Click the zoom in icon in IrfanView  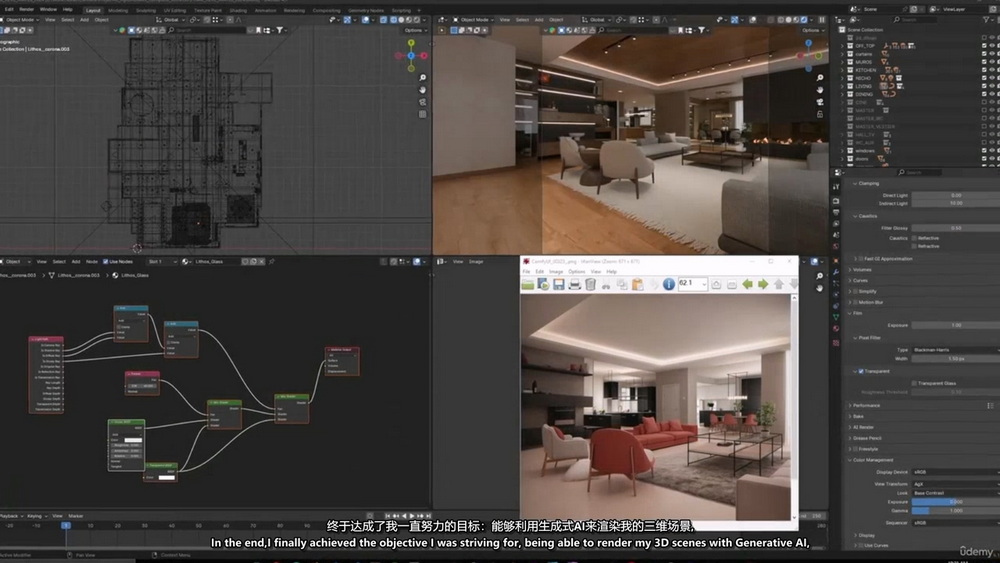[x=716, y=284]
